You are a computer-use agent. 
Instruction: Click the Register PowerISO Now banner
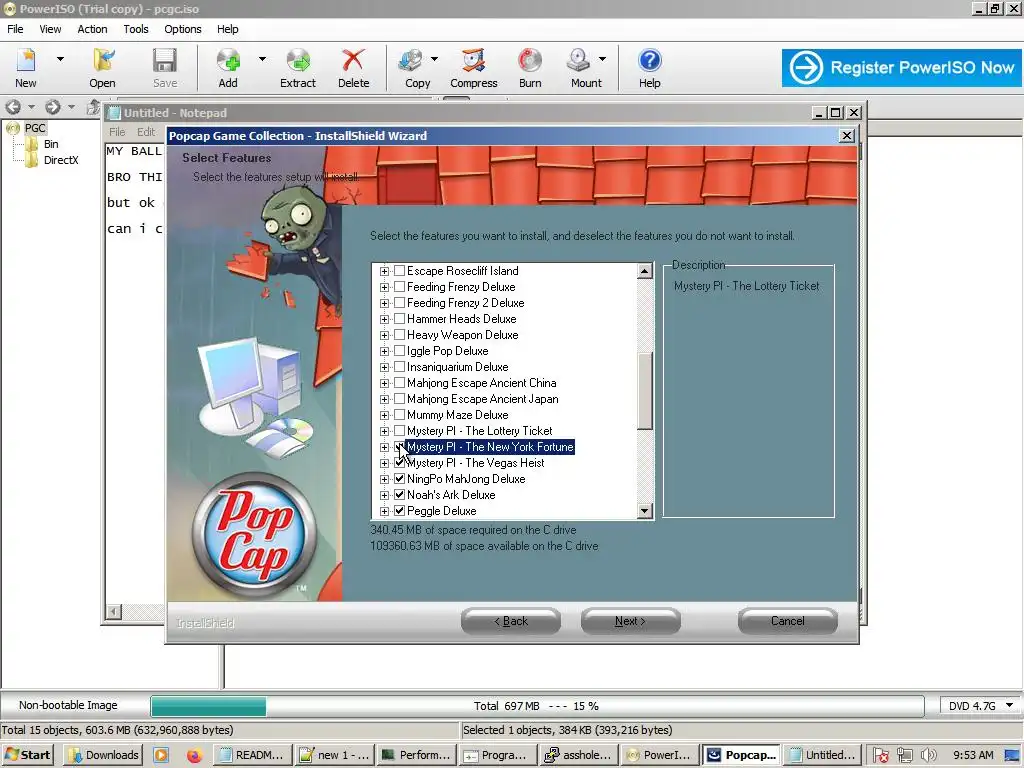click(x=902, y=67)
